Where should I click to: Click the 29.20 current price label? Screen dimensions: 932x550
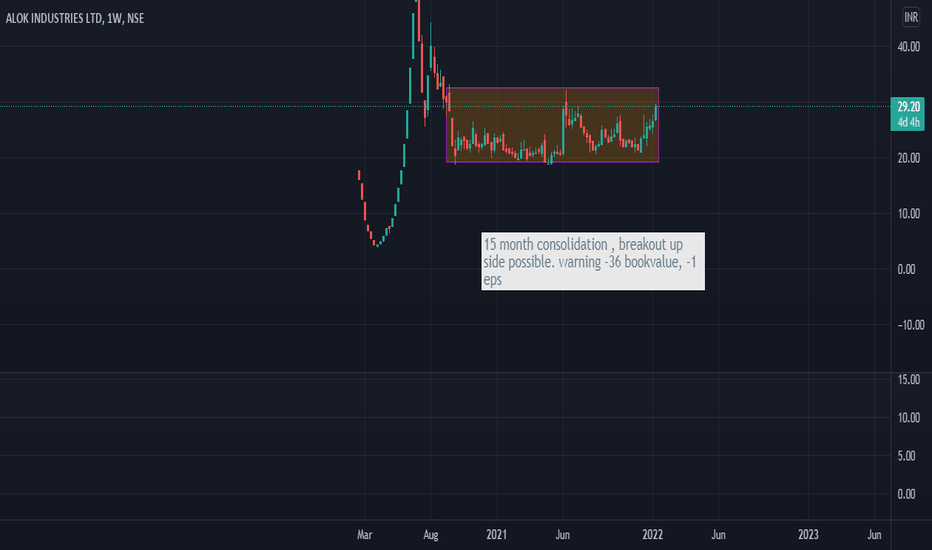[908, 107]
